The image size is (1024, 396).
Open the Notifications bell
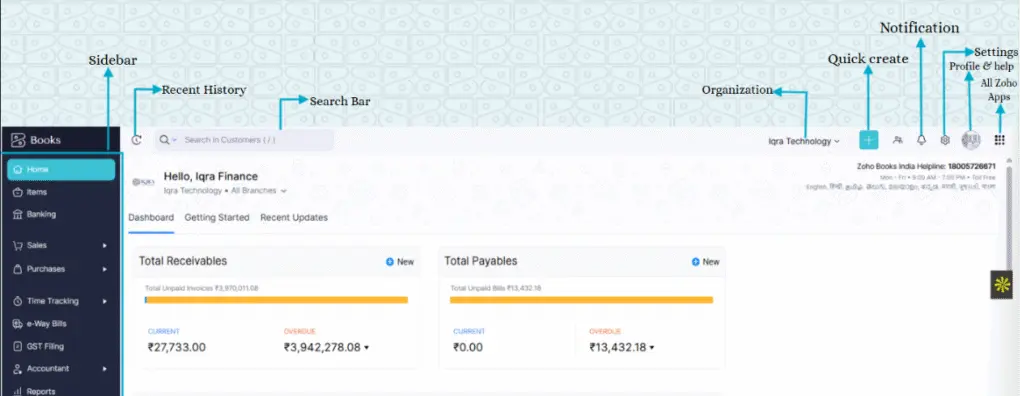(921, 140)
